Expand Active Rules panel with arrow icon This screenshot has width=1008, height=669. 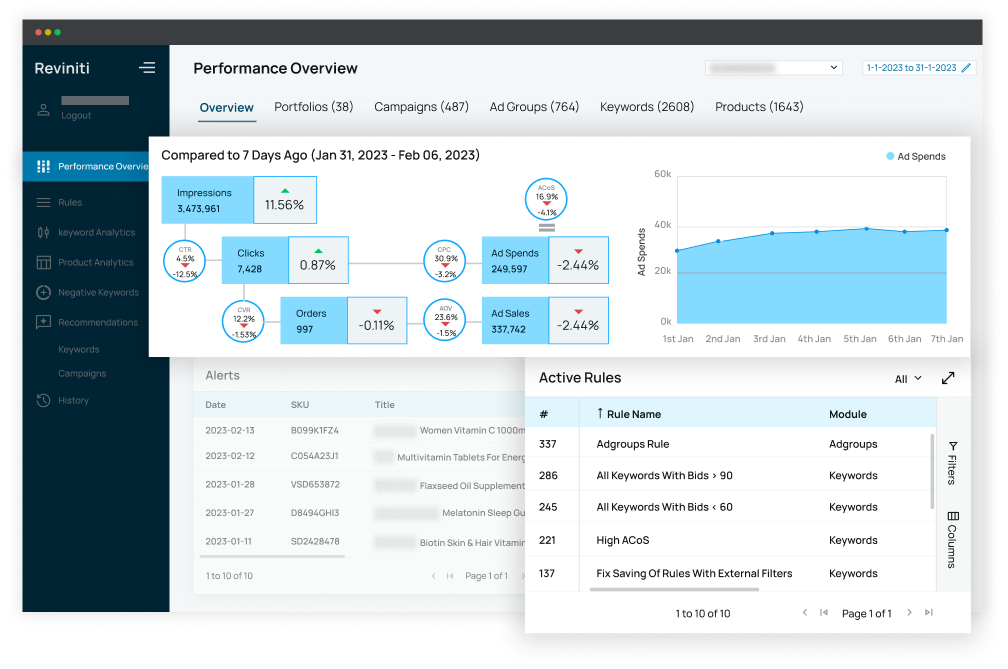tap(948, 379)
